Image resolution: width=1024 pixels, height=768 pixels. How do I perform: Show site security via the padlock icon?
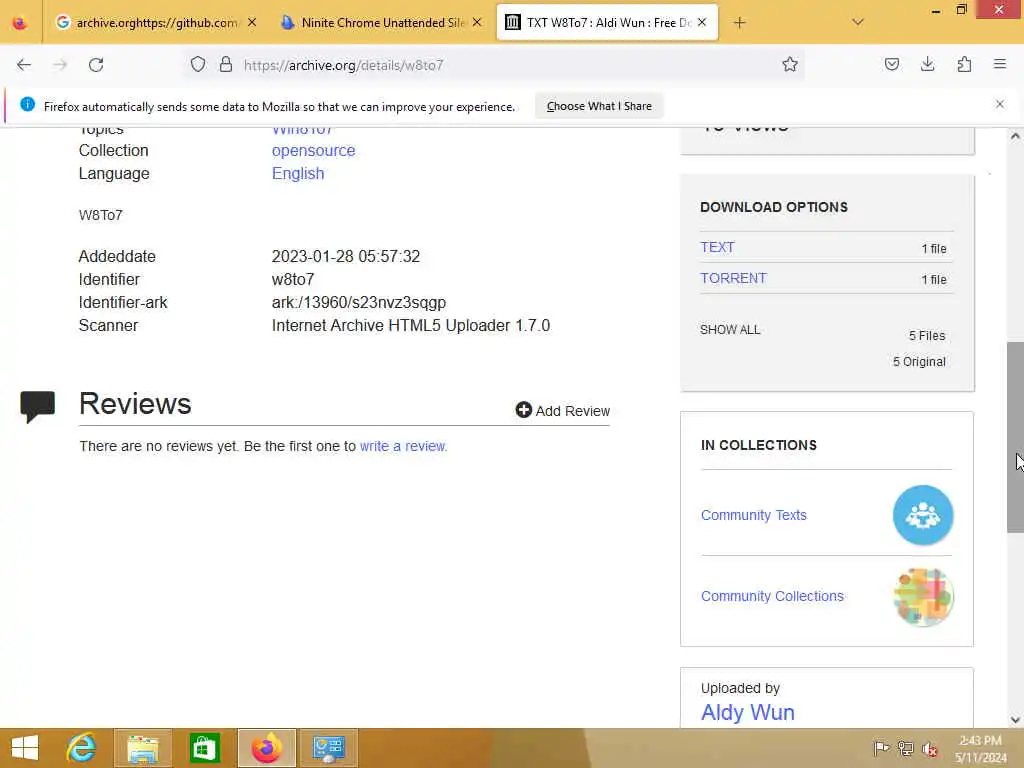226,65
